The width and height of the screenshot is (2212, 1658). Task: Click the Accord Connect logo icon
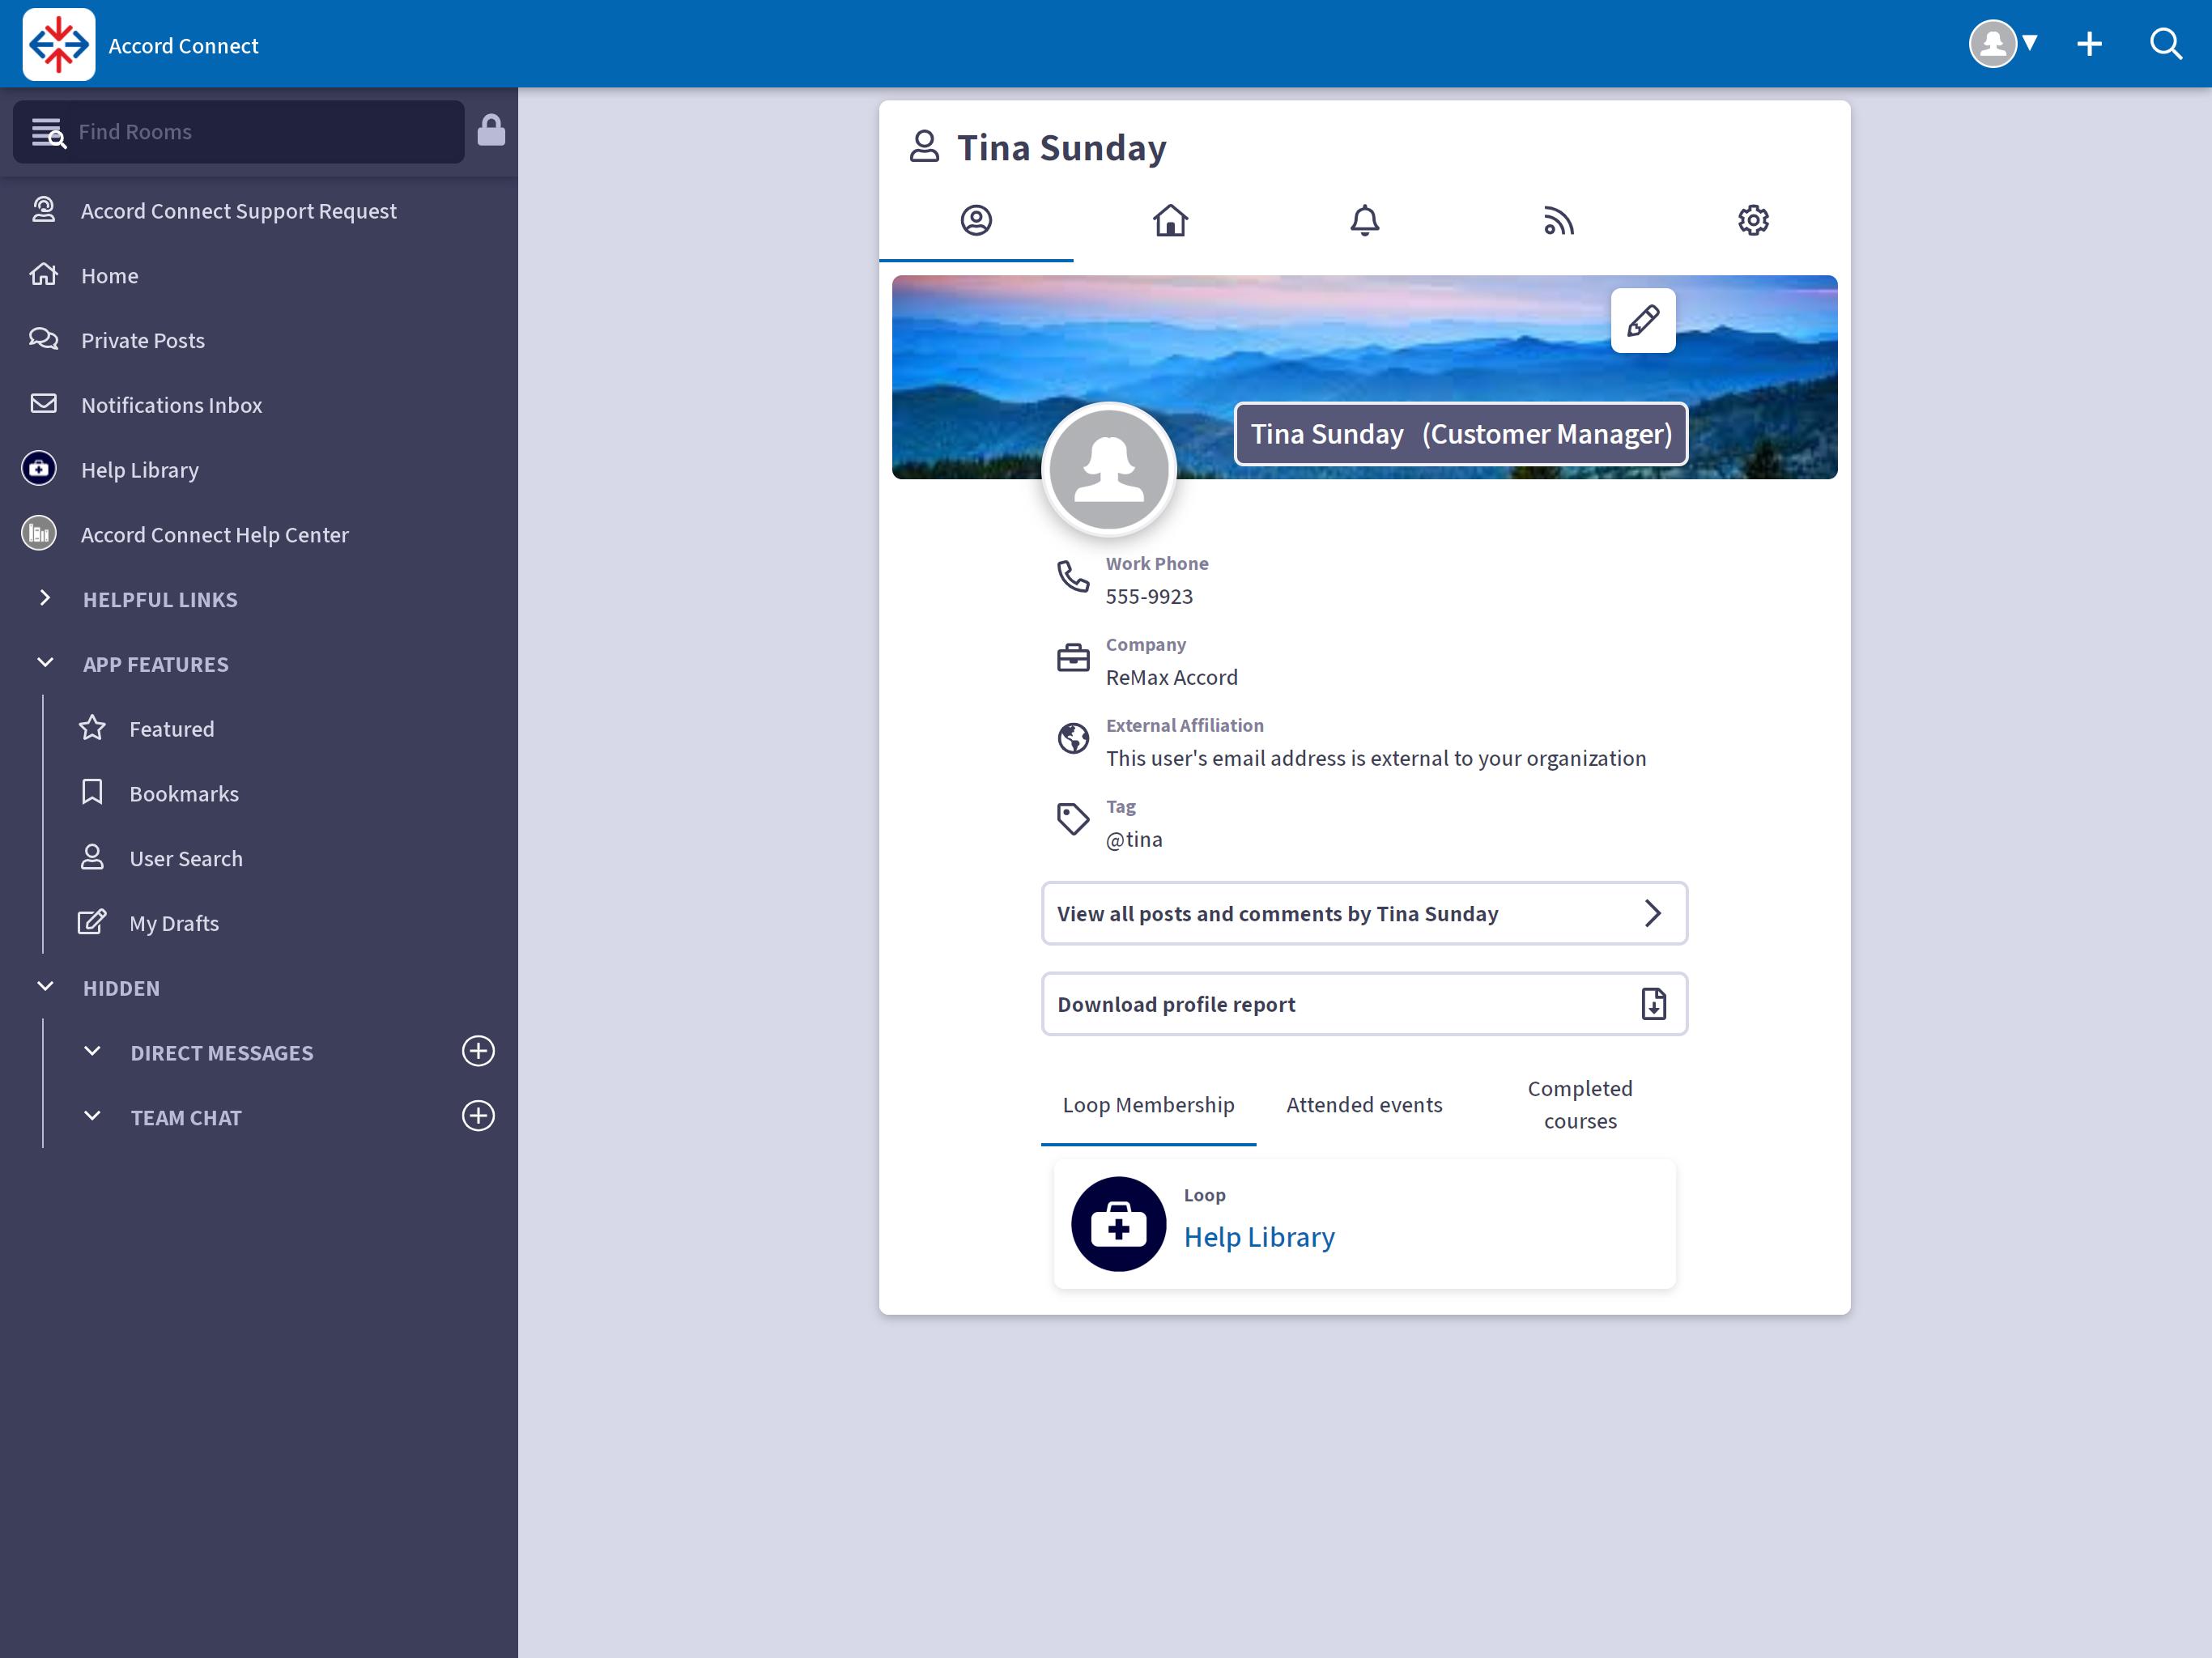(59, 44)
